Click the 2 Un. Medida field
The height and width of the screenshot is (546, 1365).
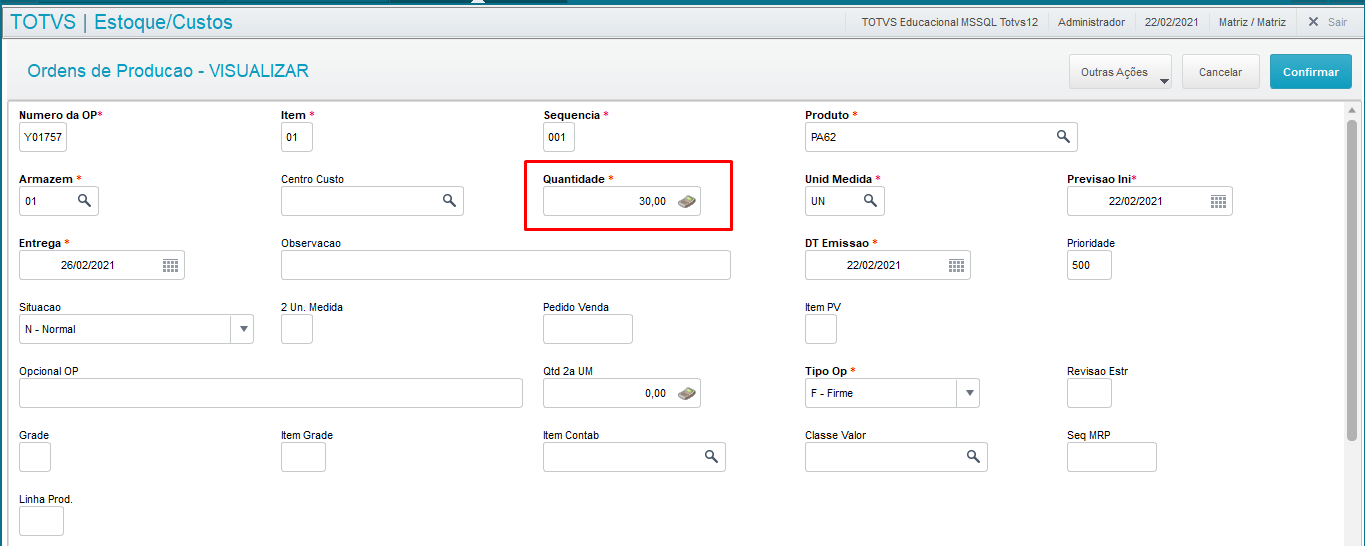(297, 329)
